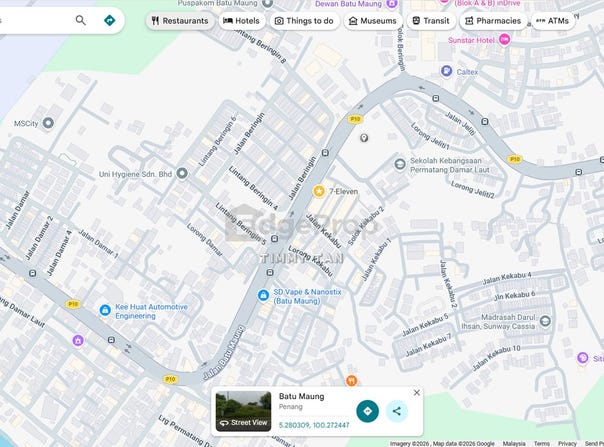Share the Batu Maung location

click(397, 411)
